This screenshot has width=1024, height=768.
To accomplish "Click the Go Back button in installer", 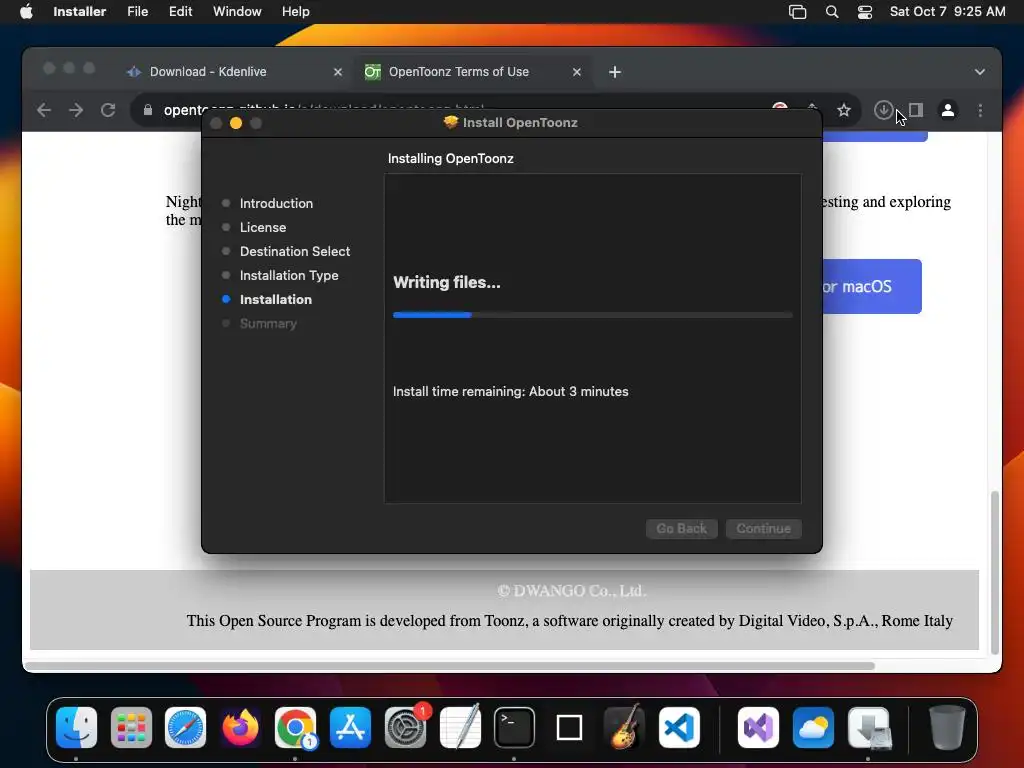I will point(681,528).
